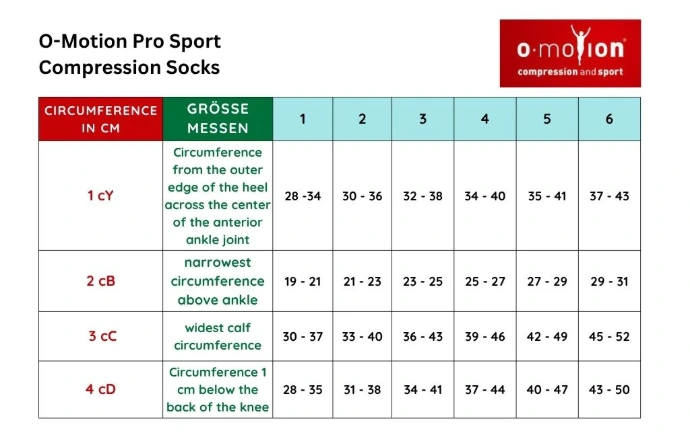This screenshot has height=437, width=690.
Task: Click the cell showing 36 - 43
Action: [422, 337]
